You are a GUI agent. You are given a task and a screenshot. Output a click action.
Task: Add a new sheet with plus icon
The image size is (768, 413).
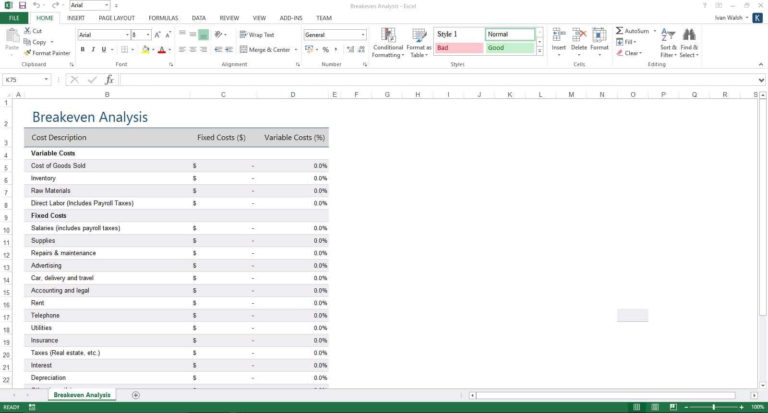coord(136,395)
